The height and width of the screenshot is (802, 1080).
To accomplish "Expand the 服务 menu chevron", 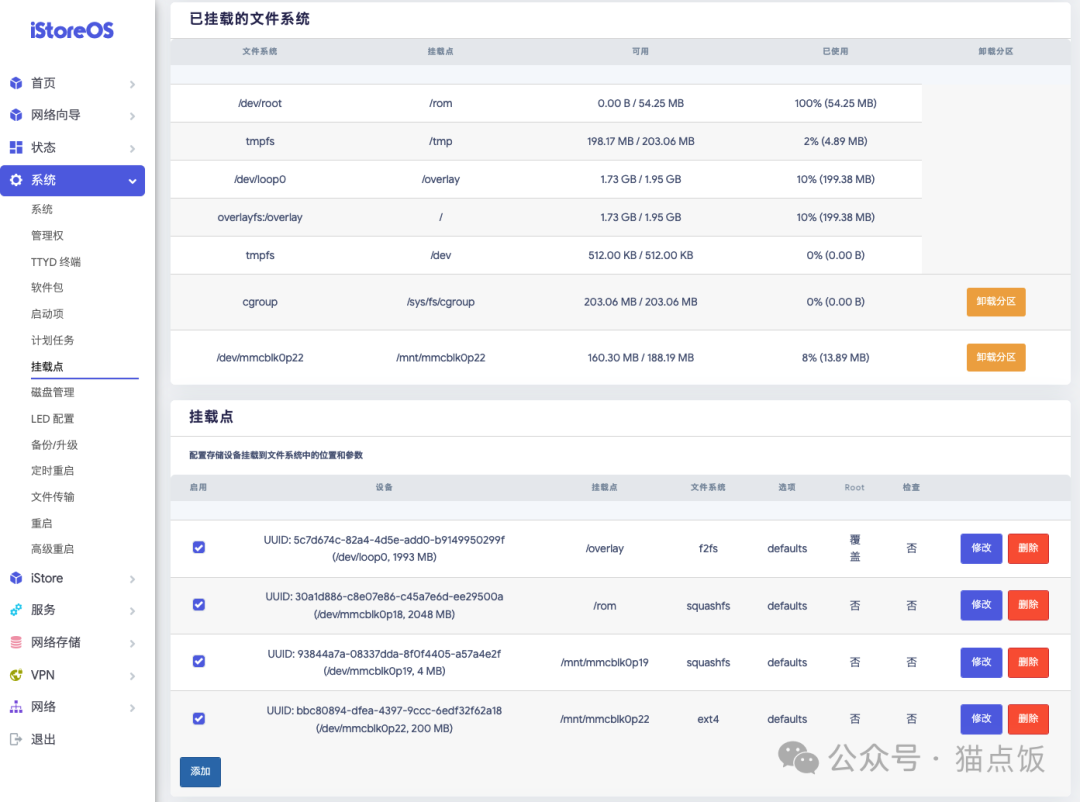I will click(x=131, y=610).
